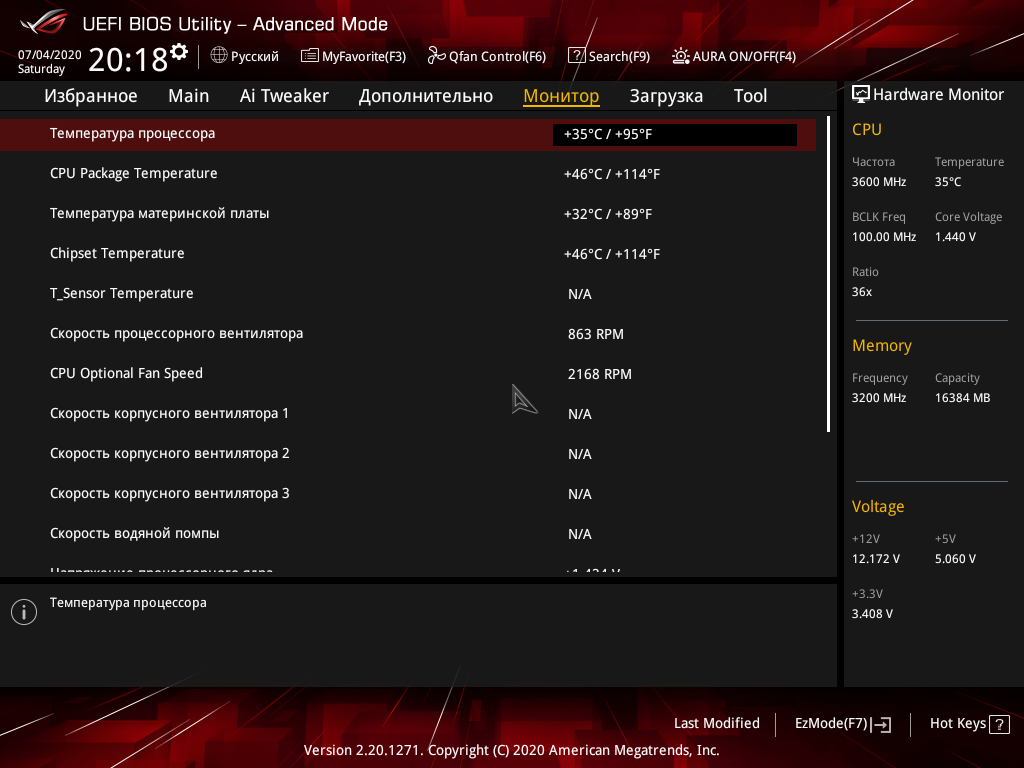Click the globe language icon
Image resolution: width=1024 pixels, height=768 pixels.
click(219, 56)
